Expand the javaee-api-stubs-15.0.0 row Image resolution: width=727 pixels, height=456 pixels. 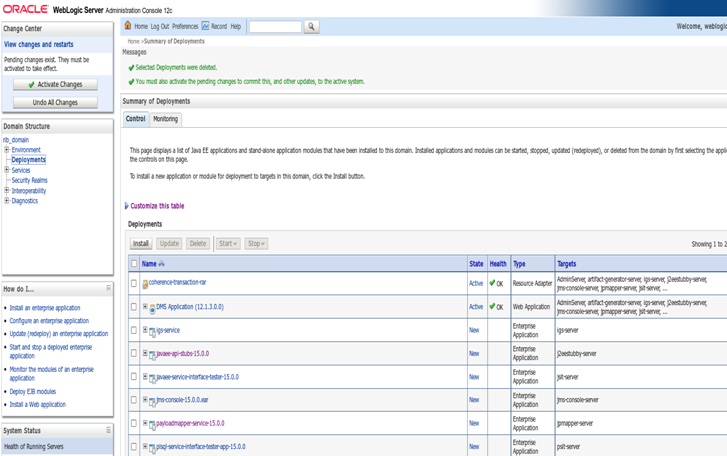[x=145, y=353]
